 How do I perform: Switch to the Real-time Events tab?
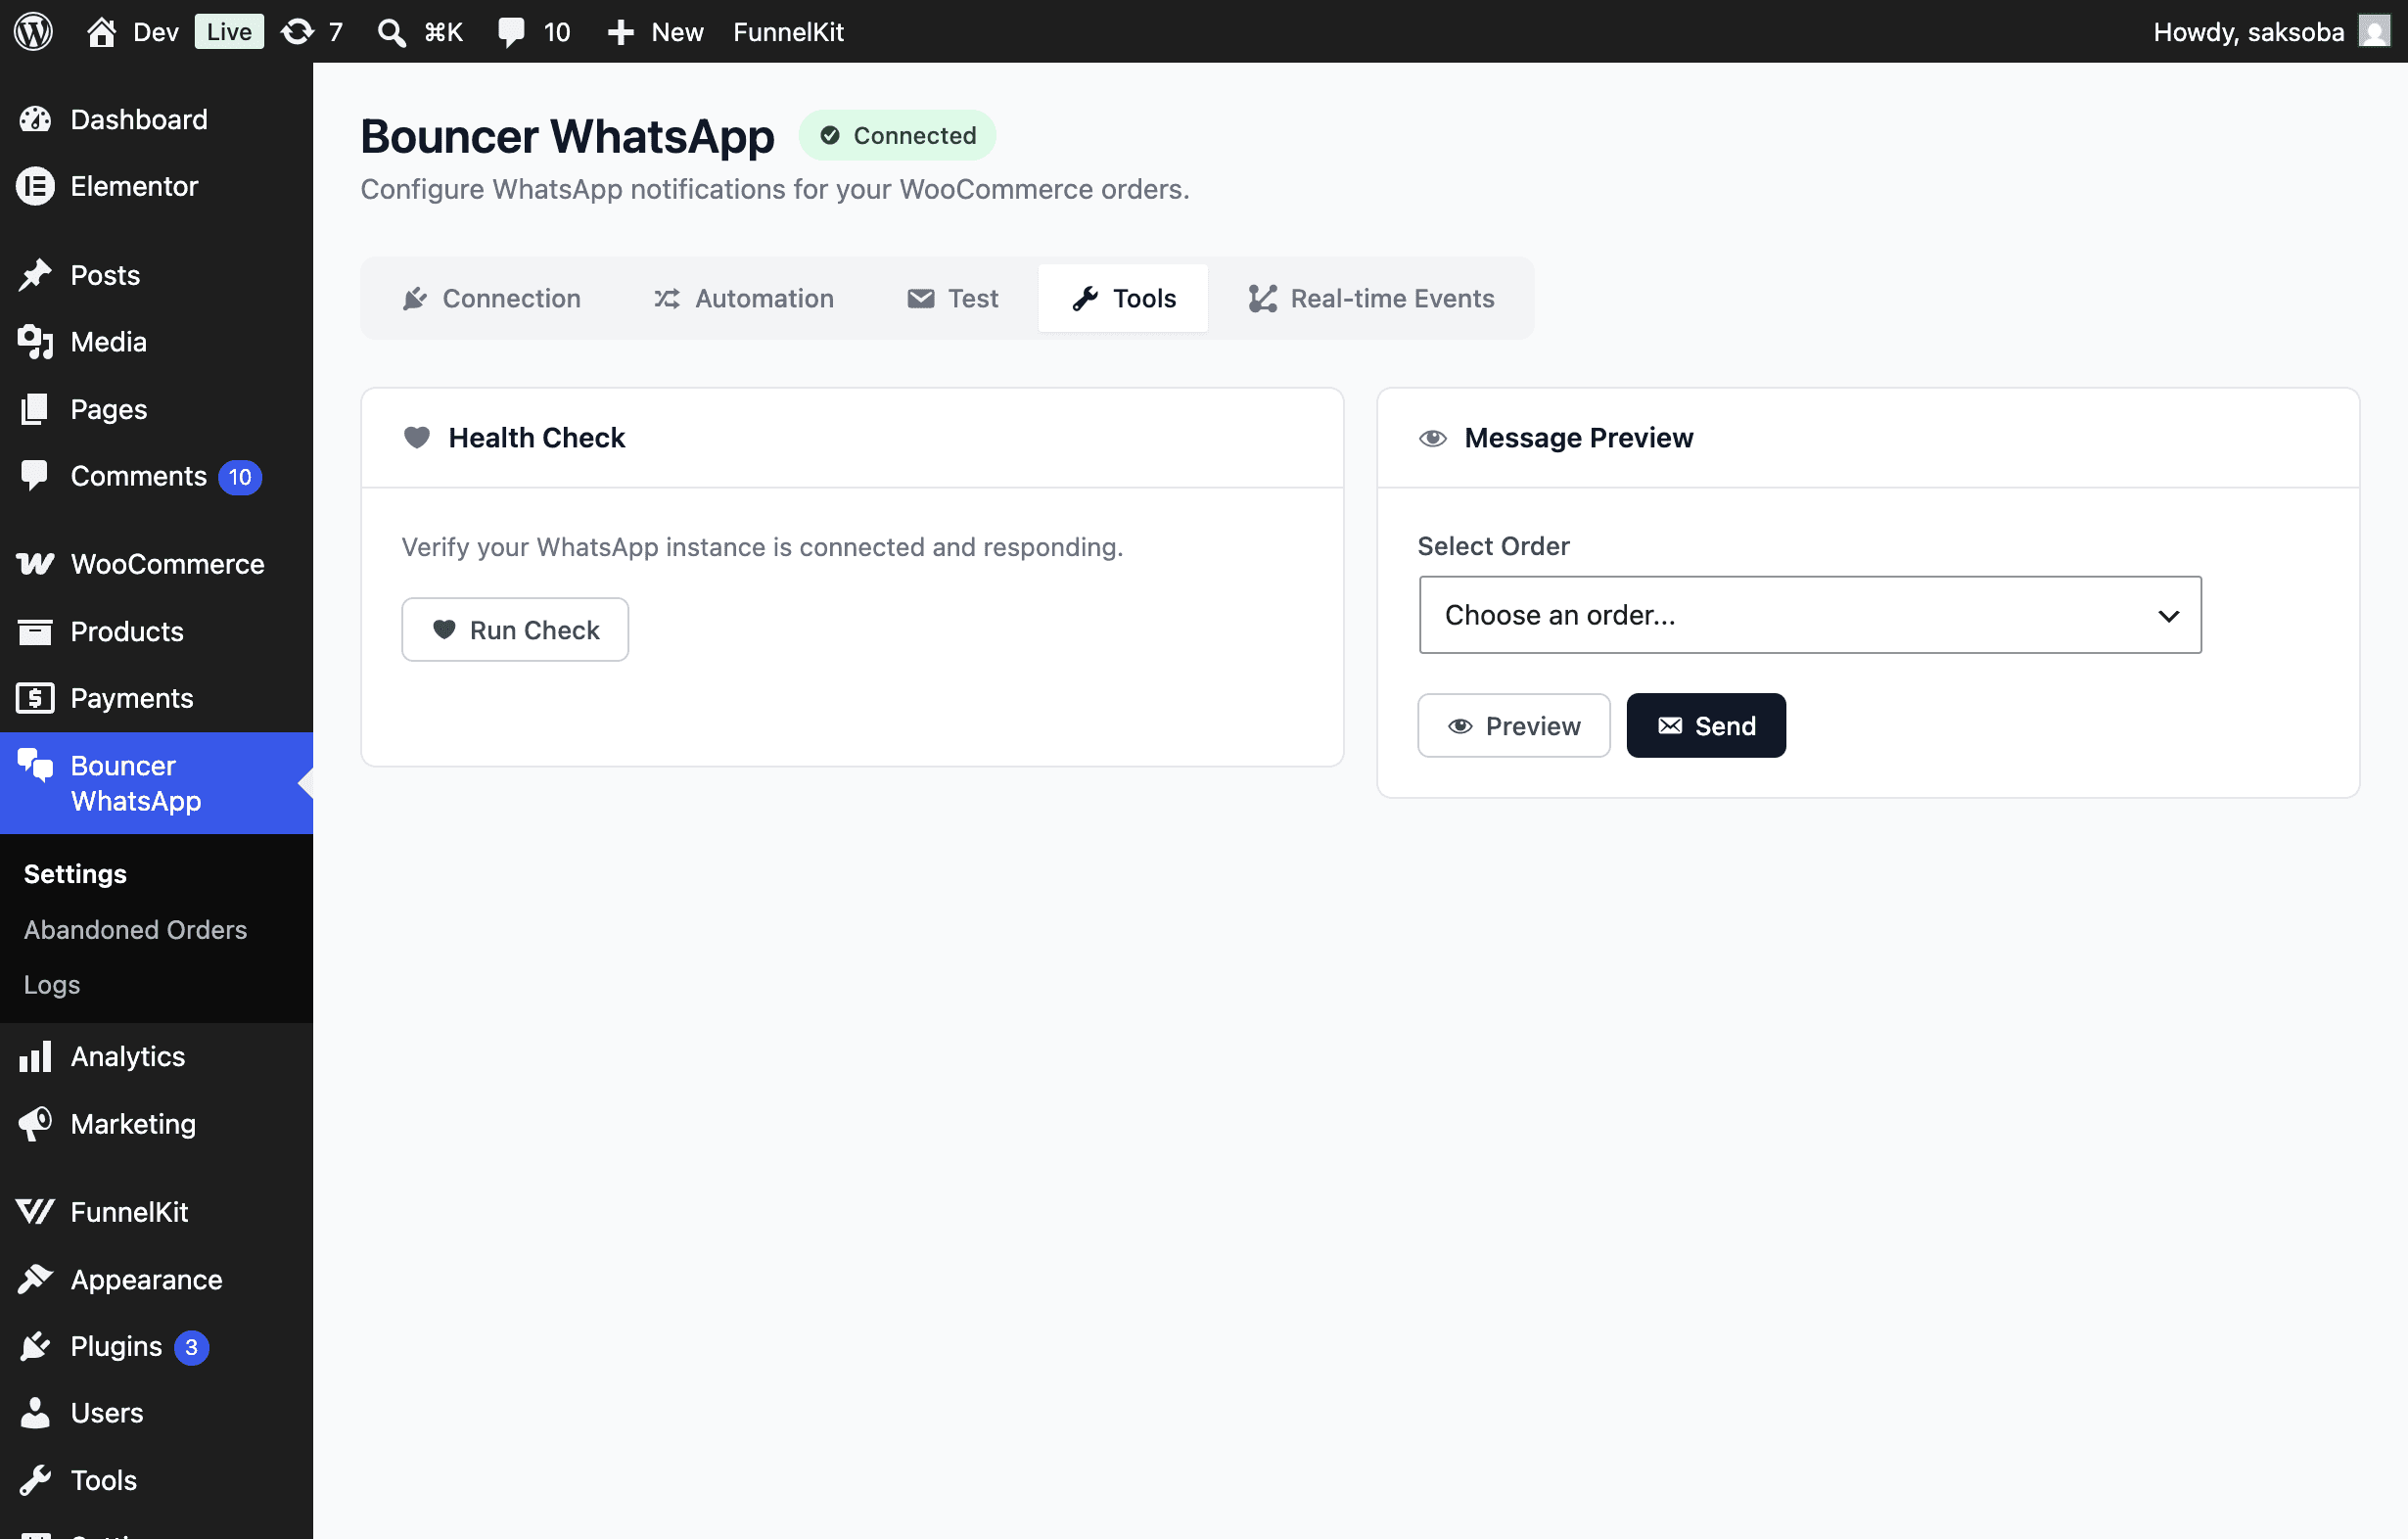1371,298
